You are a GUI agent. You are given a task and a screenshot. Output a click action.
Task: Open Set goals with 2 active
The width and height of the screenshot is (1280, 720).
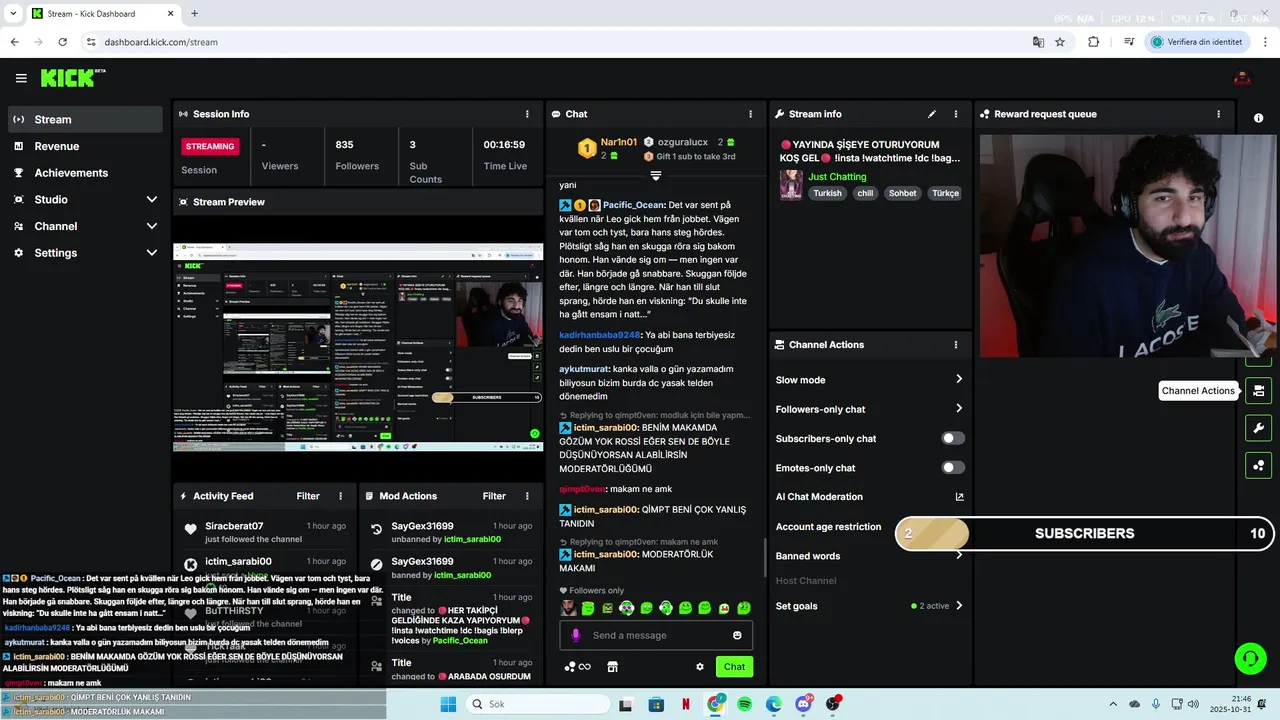coord(870,606)
